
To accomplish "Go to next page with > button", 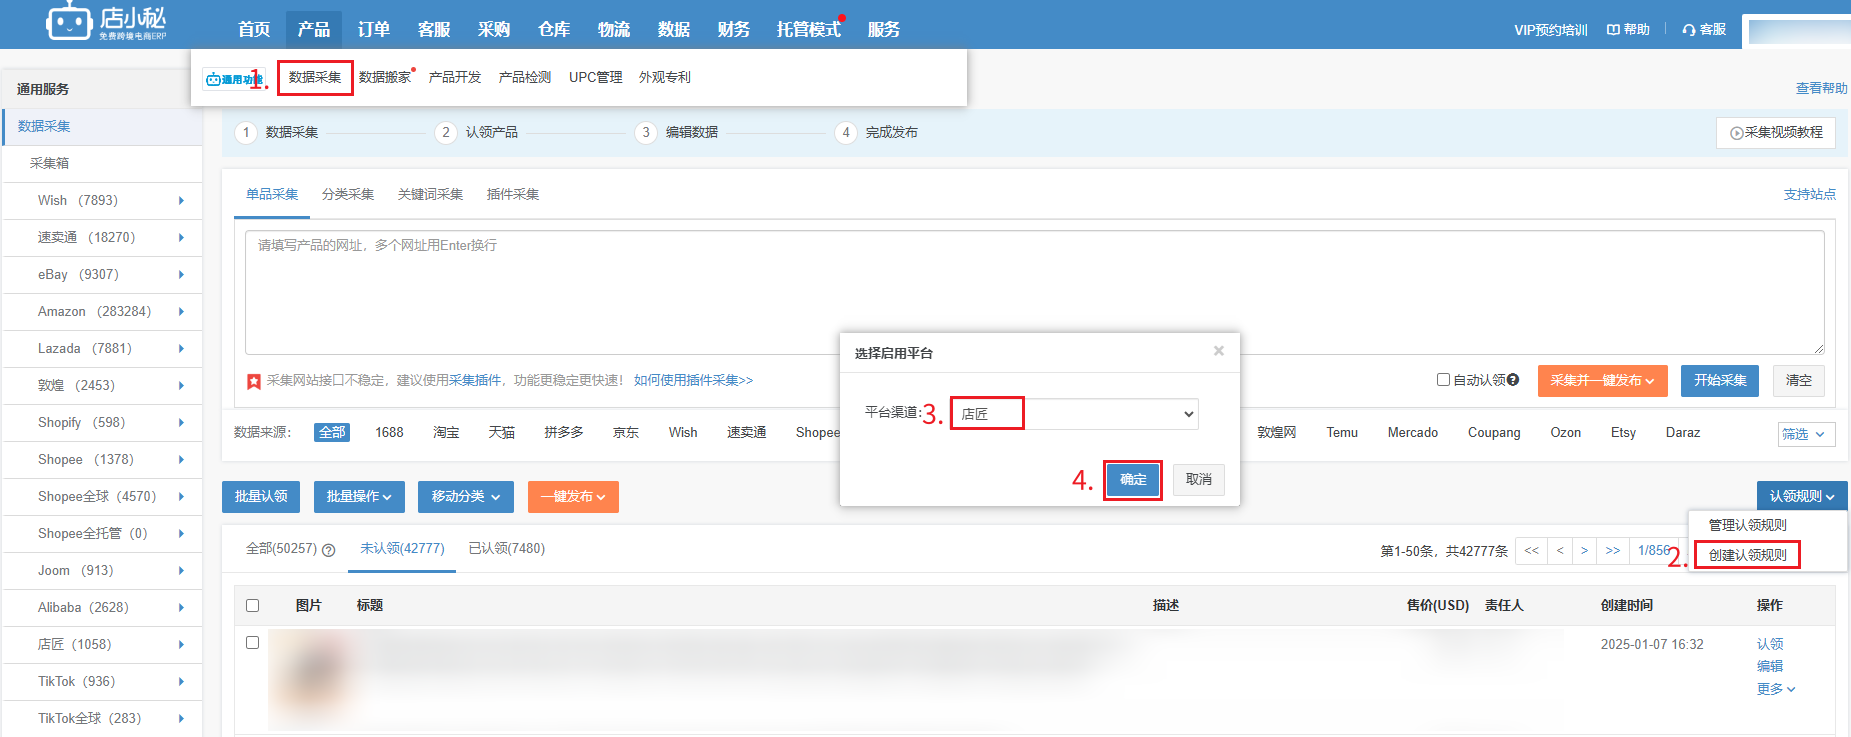I will [1584, 551].
